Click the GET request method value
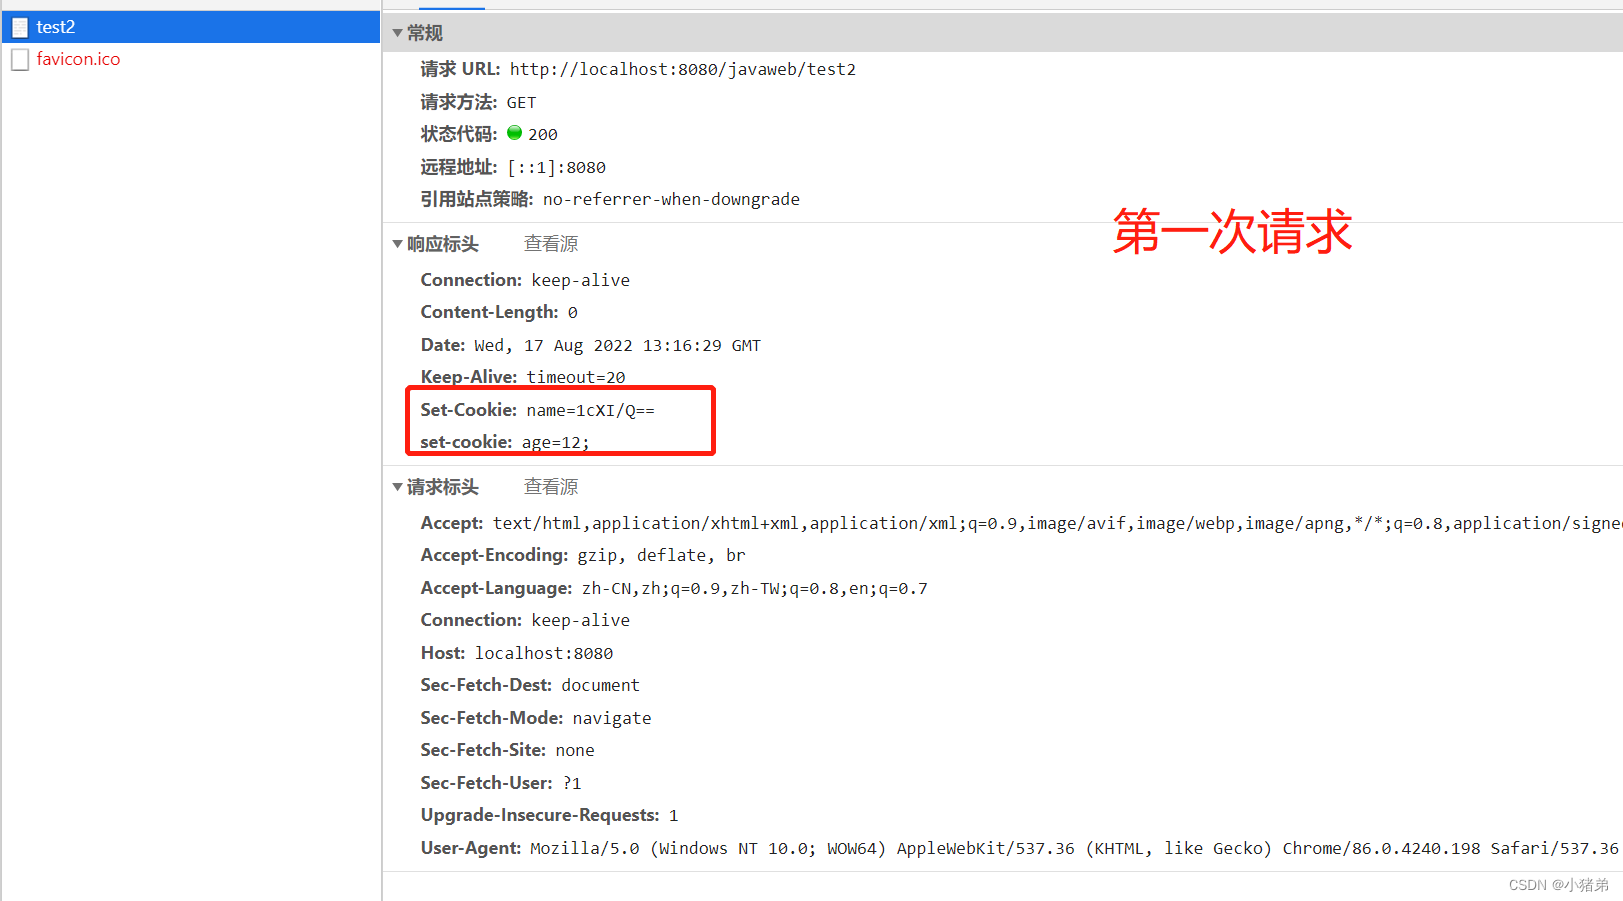Screen dimensions: 1623x901 pyautogui.click(x=521, y=102)
